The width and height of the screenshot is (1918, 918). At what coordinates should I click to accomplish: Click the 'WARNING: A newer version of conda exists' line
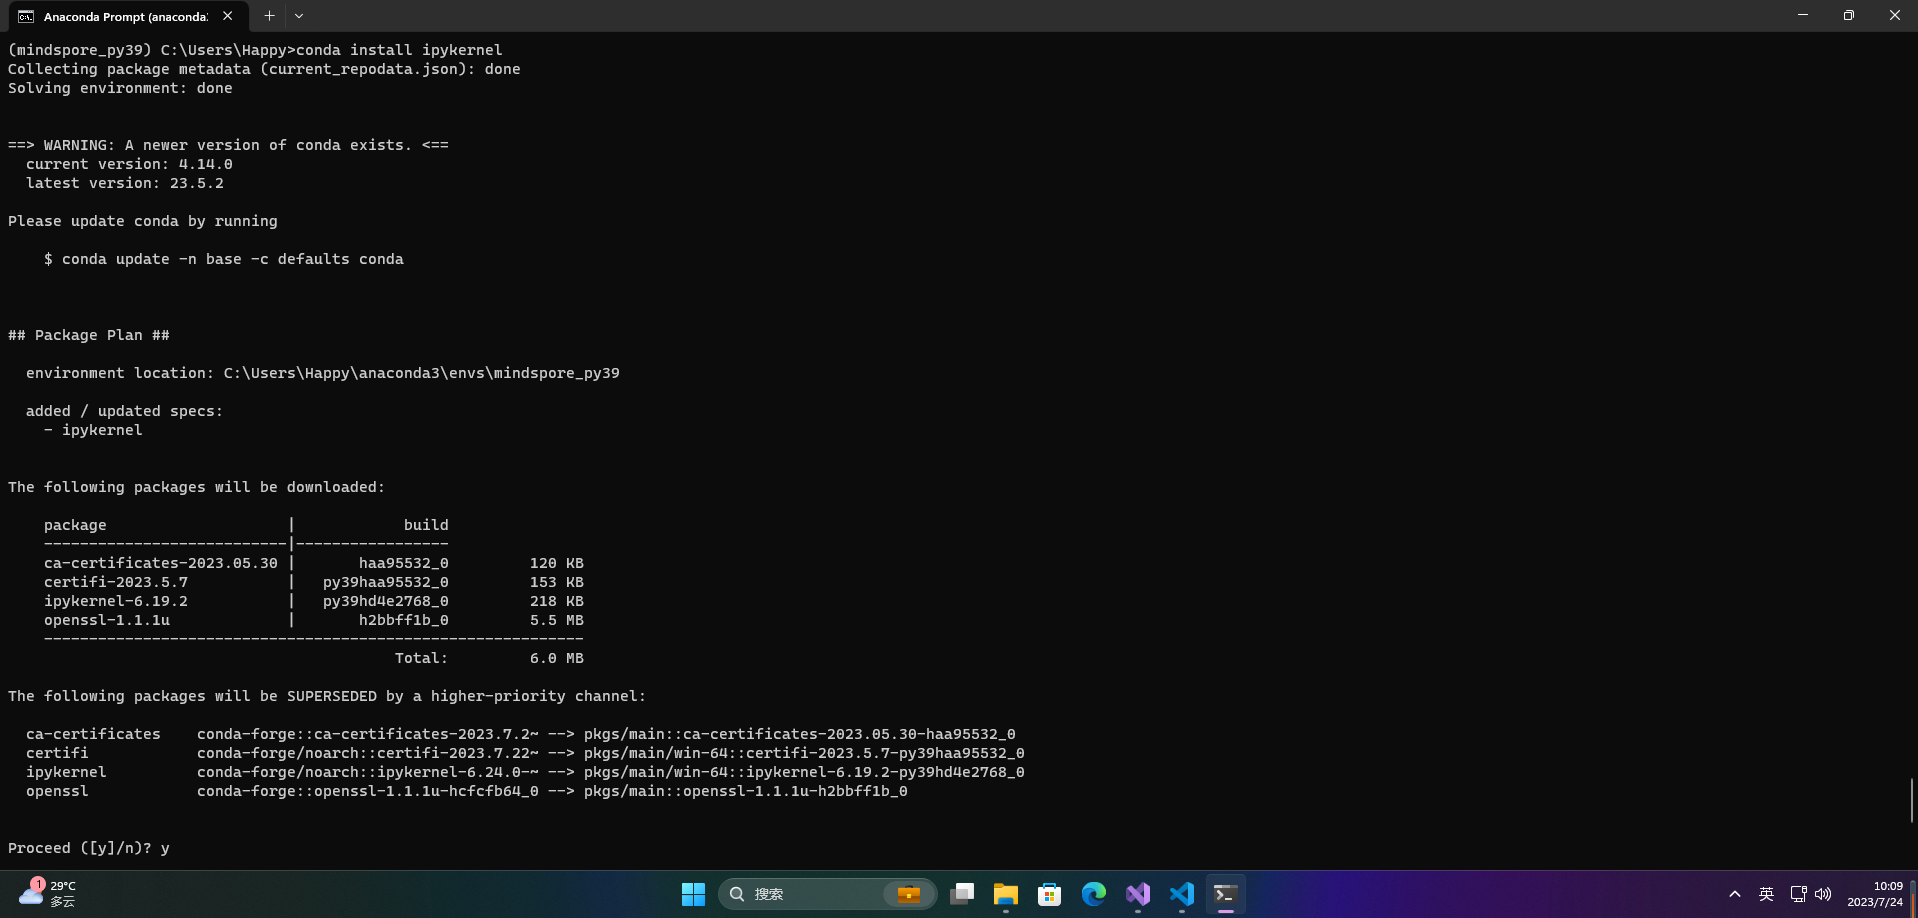[228, 145]
